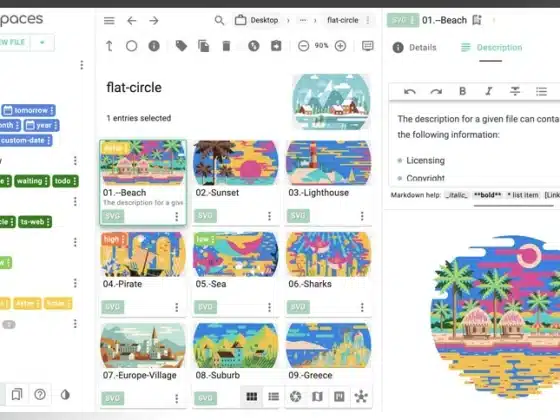Image resolution: width=560 pixels, height=420 pixels.
Task: Copy selected entries with the copy icon
Action: click(x=204, y=46)
